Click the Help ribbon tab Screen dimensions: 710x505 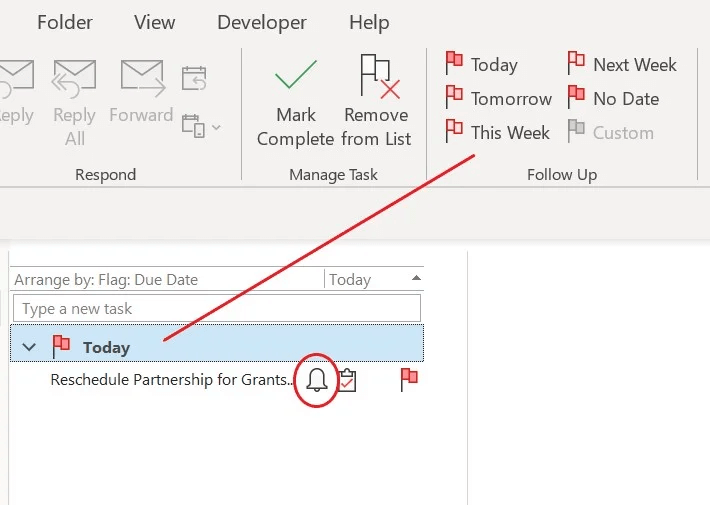tap(368, 22)
